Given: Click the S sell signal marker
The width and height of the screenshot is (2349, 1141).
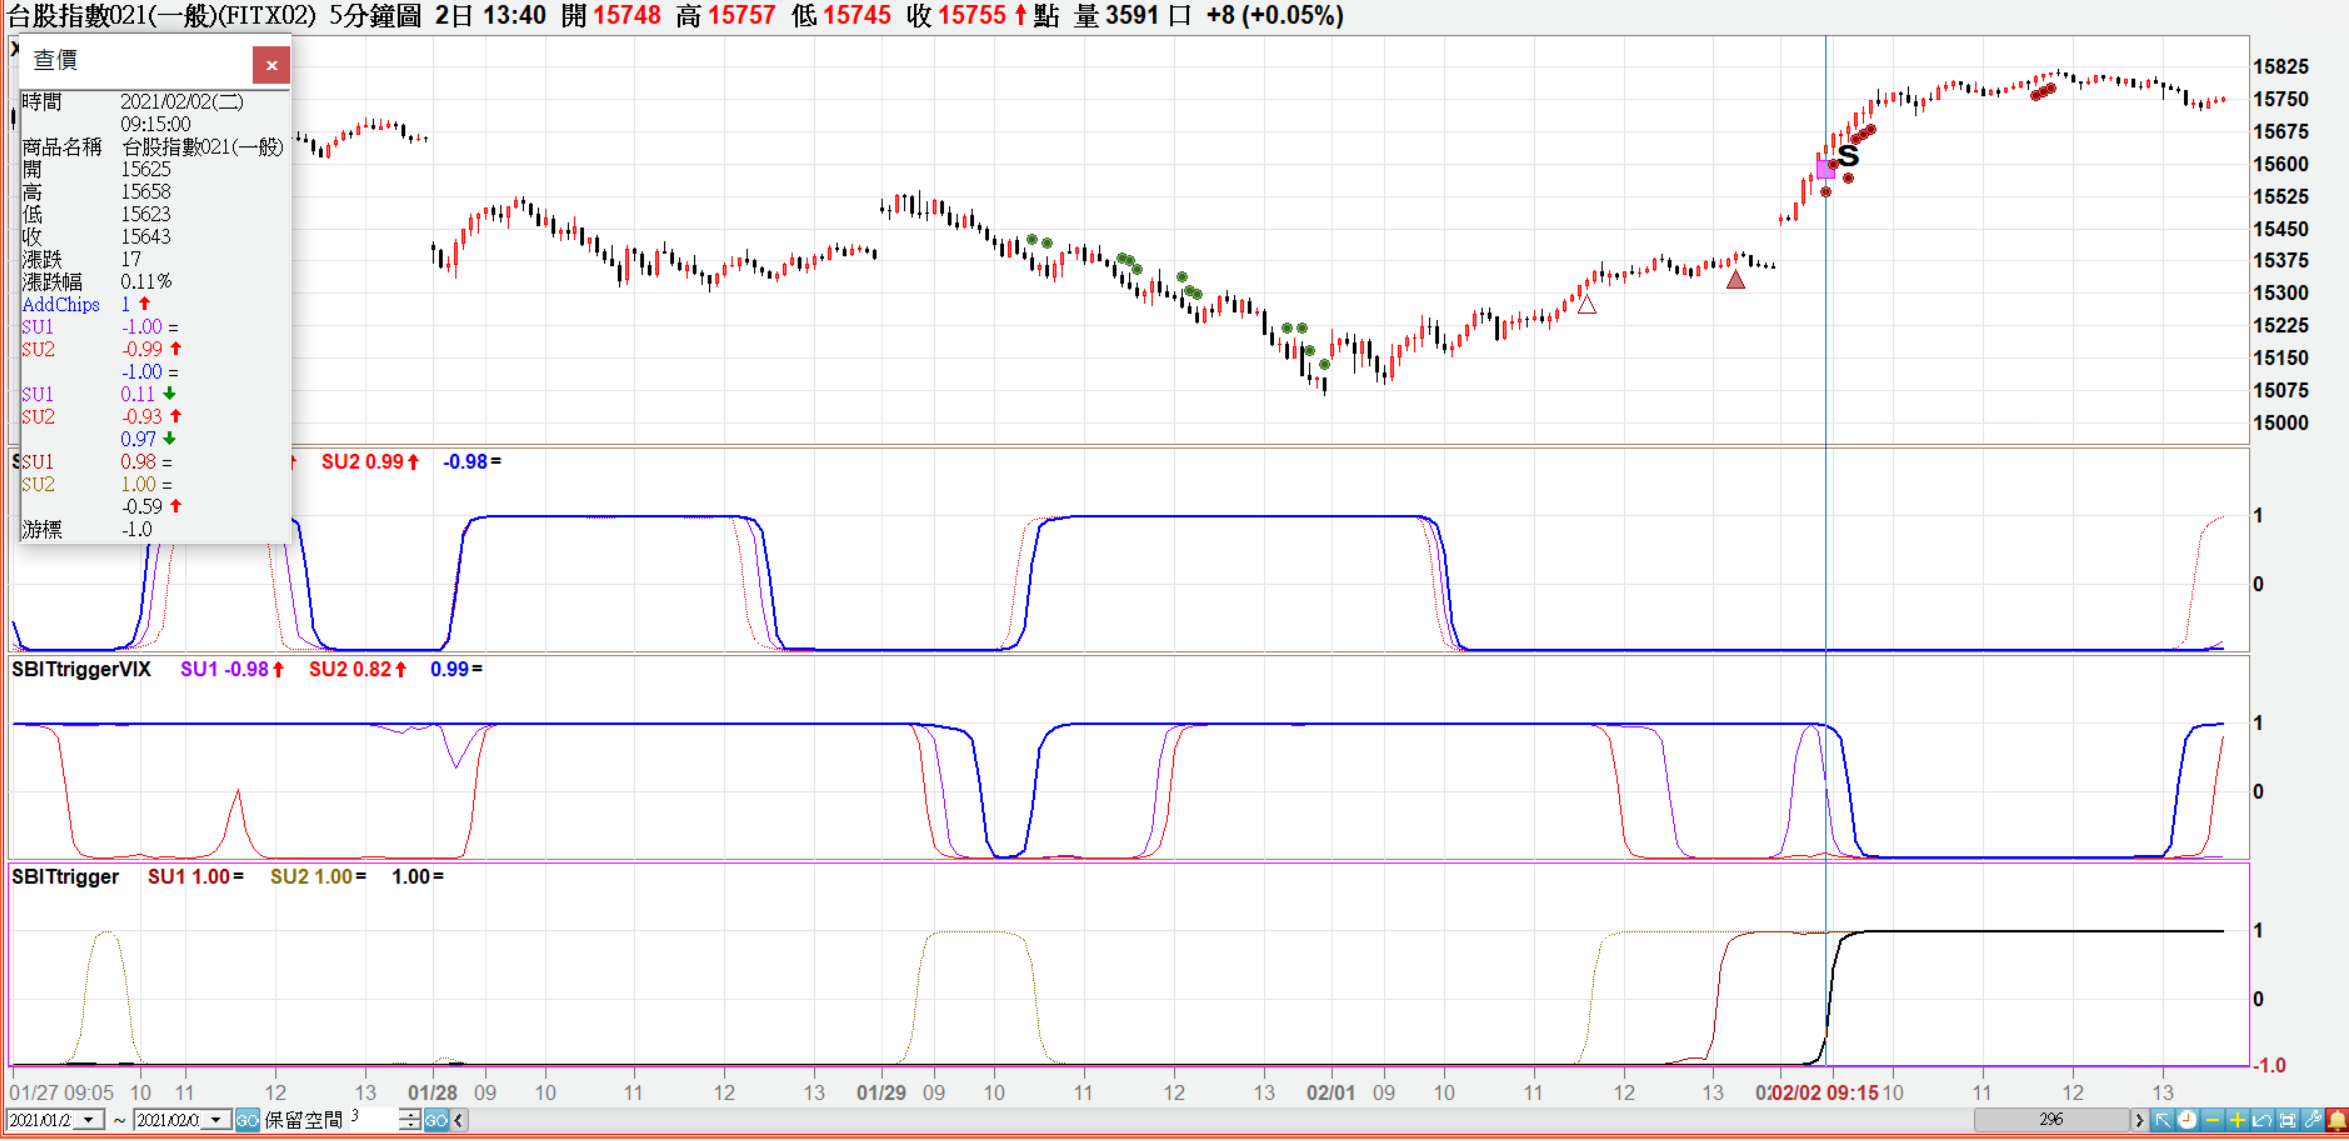Looking at the screenshot, I should tap(1848, 156).
